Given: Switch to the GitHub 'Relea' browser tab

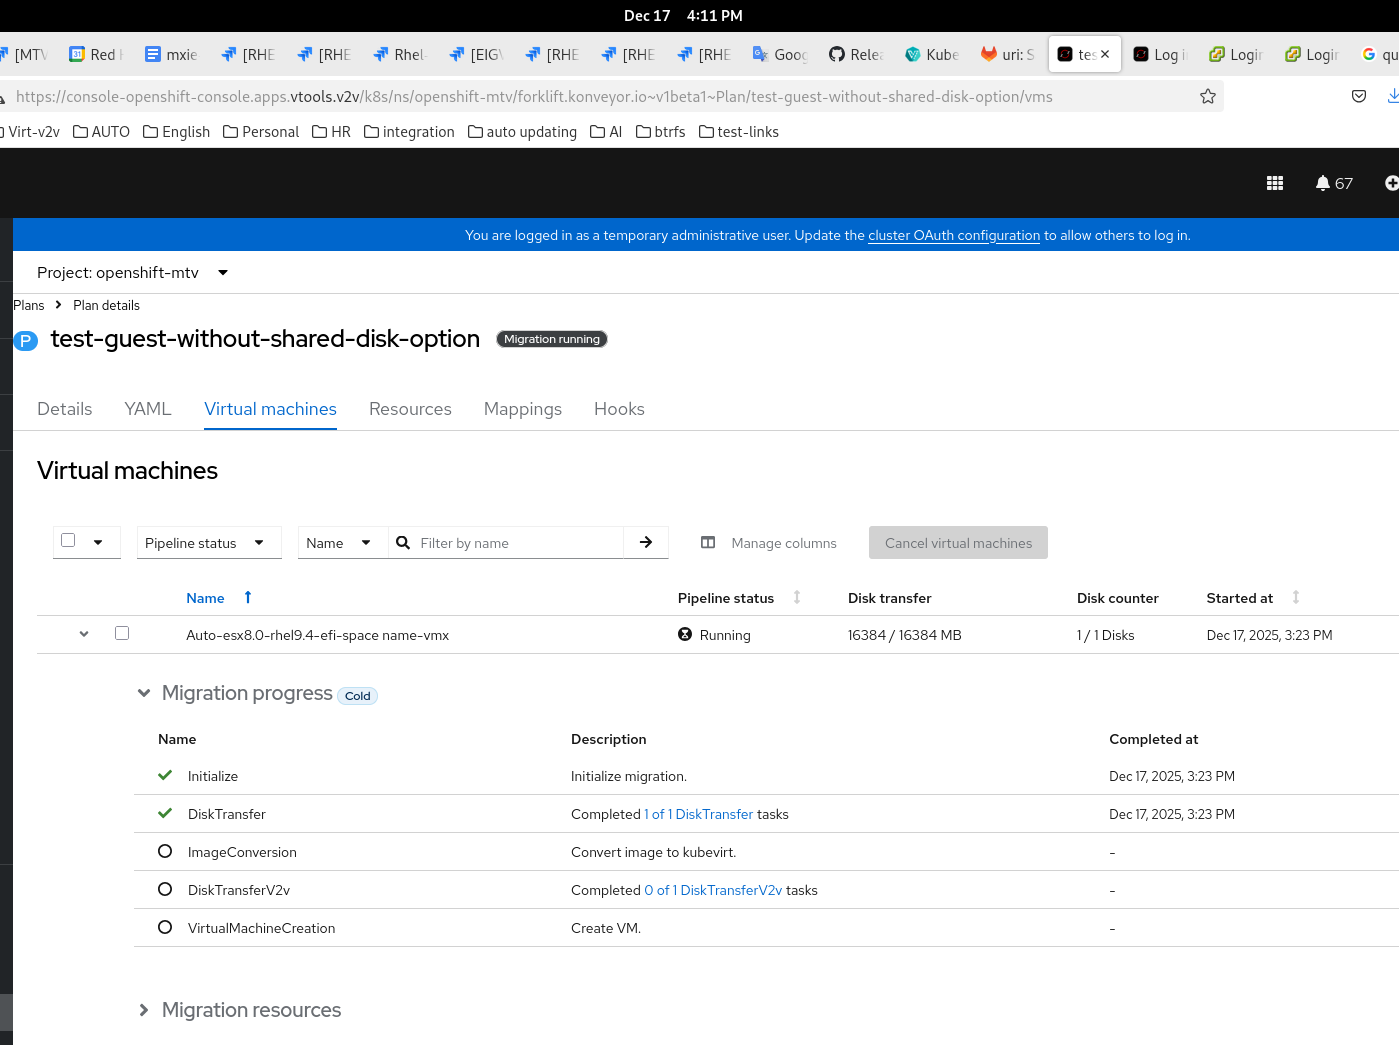Looking at the screenshot, I should (x=856, y=54).
